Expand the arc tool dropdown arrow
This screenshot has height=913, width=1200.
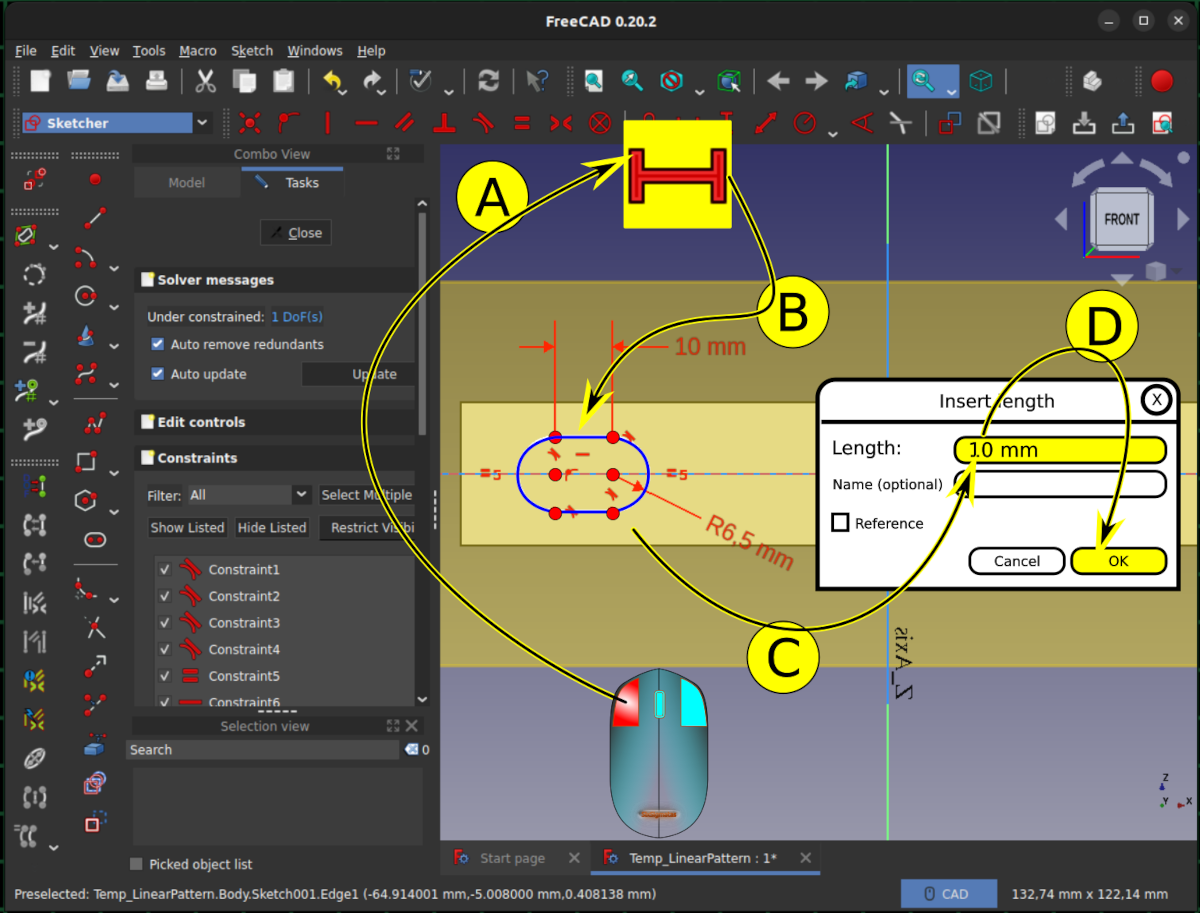[x=114, y=268]
